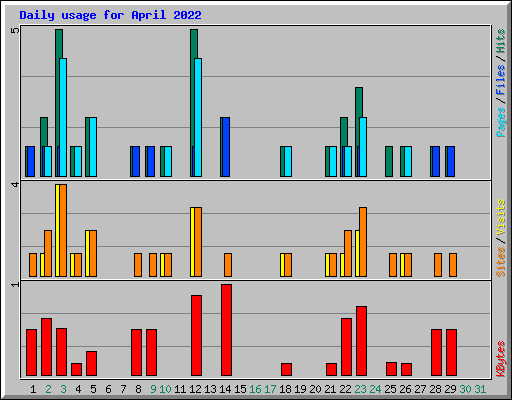The width and height of the screenshot is (512, 400).
Task: Click the orange Sites bar for day 23
Action: (363, 242)
